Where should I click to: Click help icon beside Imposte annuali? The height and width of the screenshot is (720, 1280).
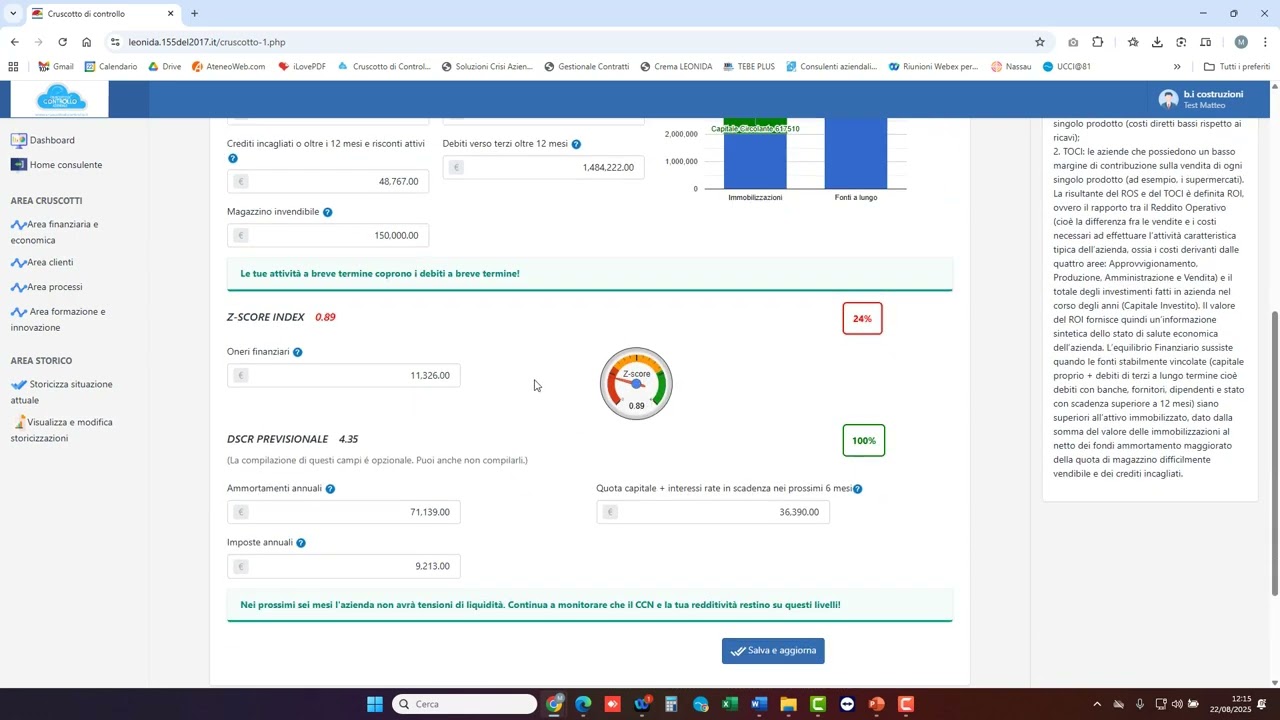pos(301,543)
